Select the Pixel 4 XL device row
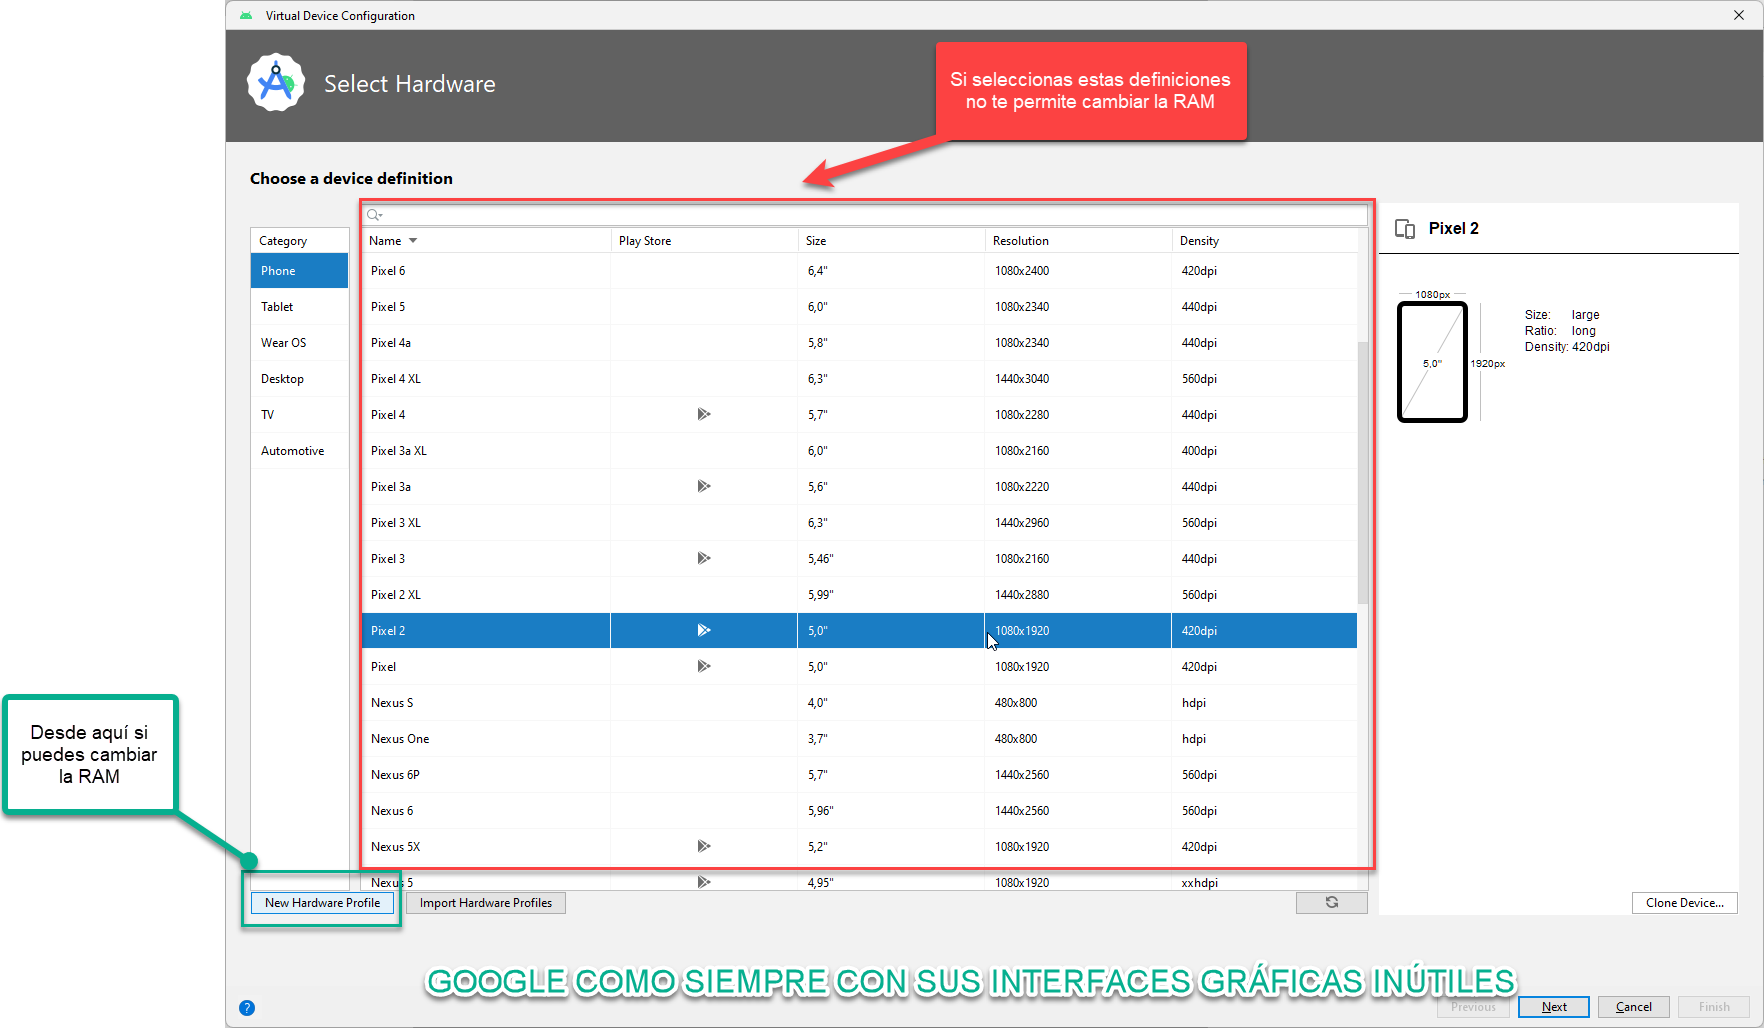Screen dimensions: 1764x1030 [859, 379]
